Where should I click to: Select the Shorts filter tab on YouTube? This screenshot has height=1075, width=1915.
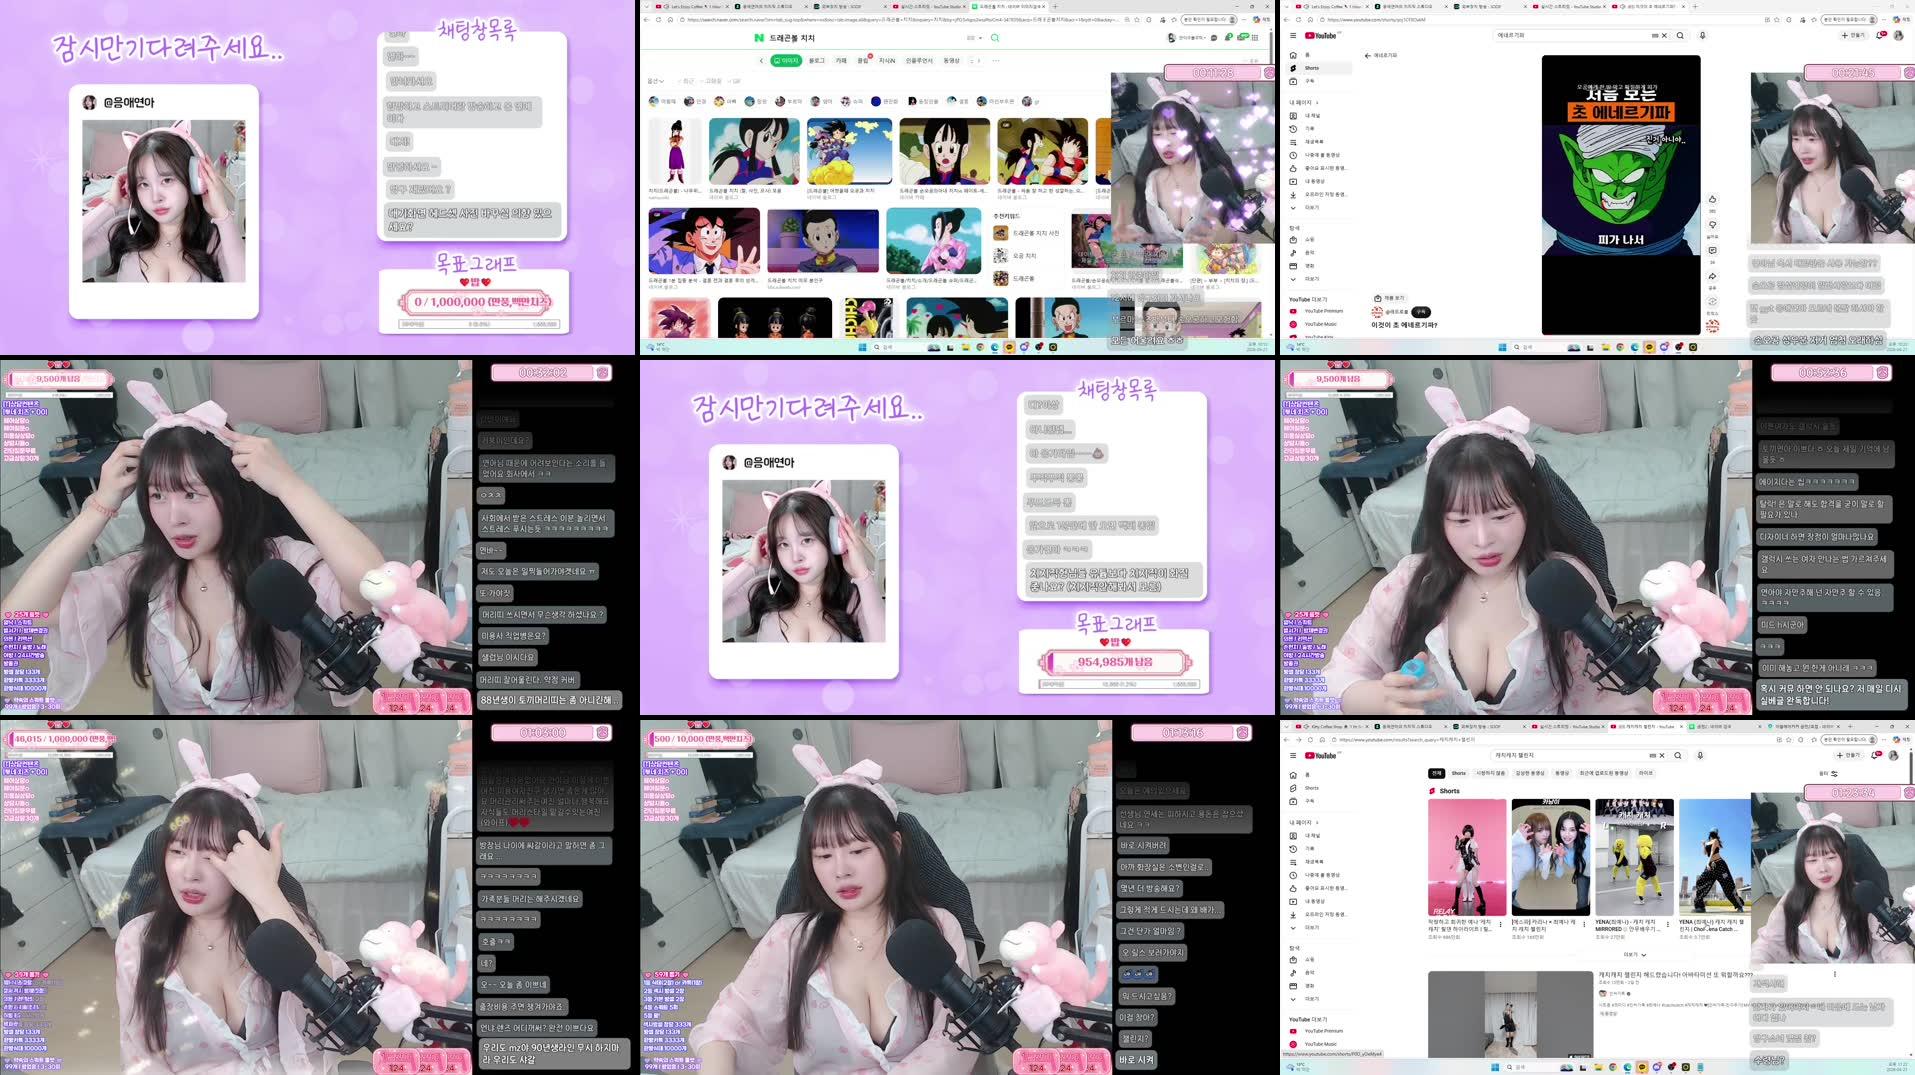coord(1459,773)
